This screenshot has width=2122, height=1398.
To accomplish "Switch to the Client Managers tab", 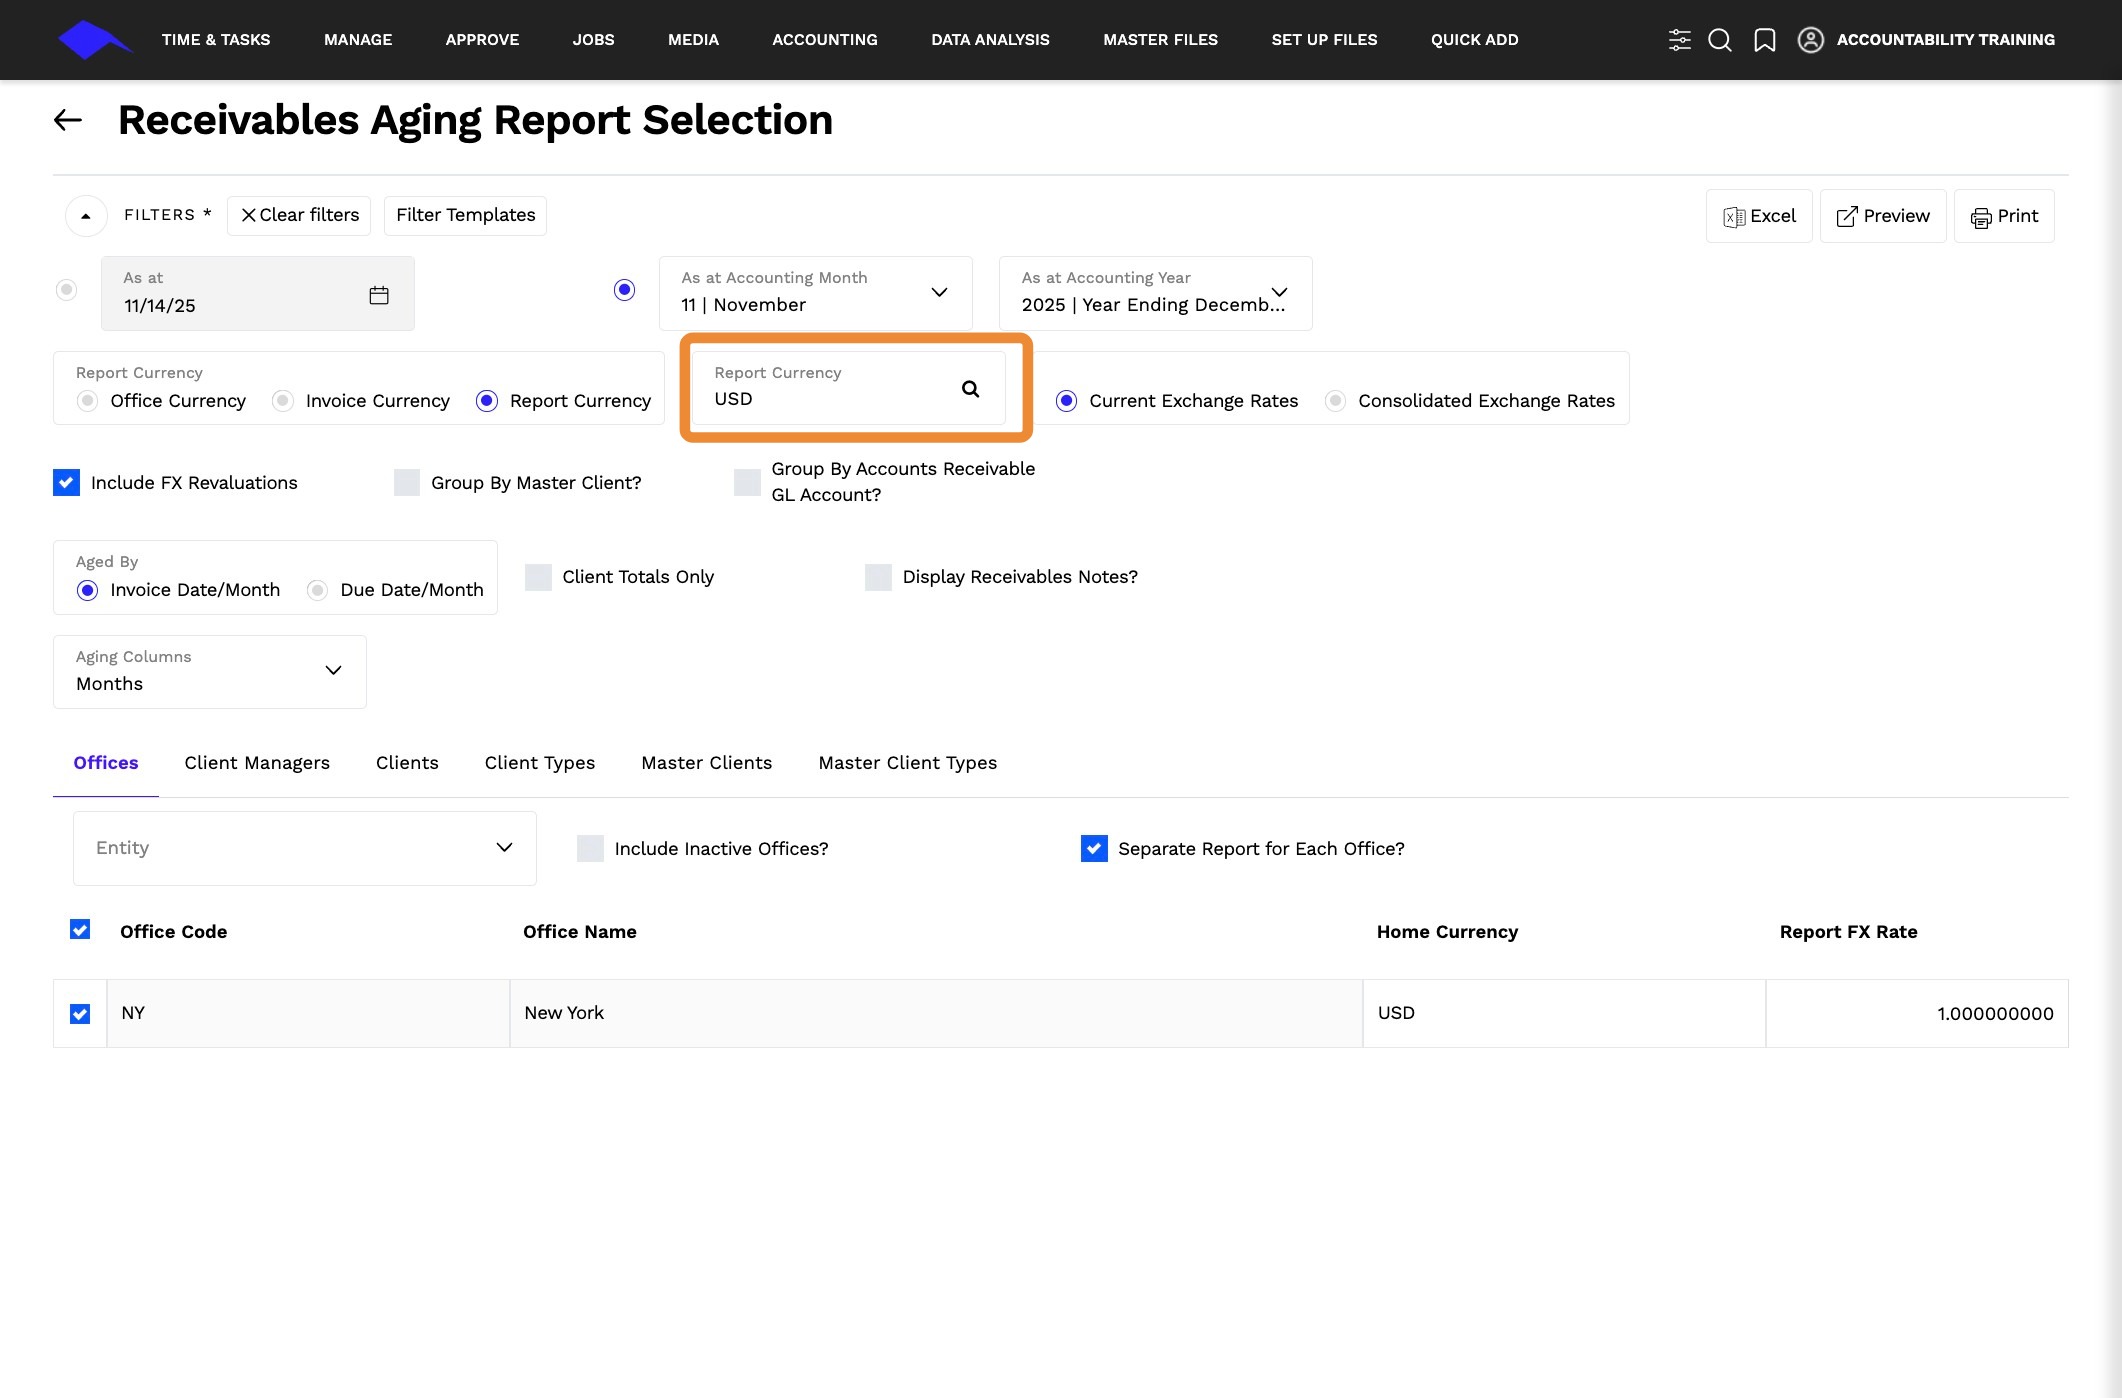I will click(x=257, y=763).
